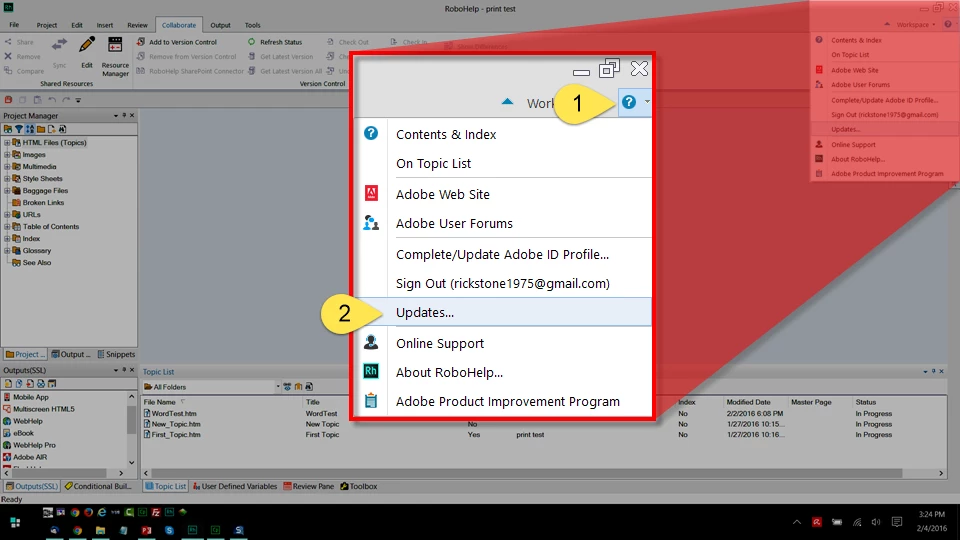Sort by the File Name column header
Viewport: 960px width, 540px height.
pyautogui.click(x=159, y=402)
